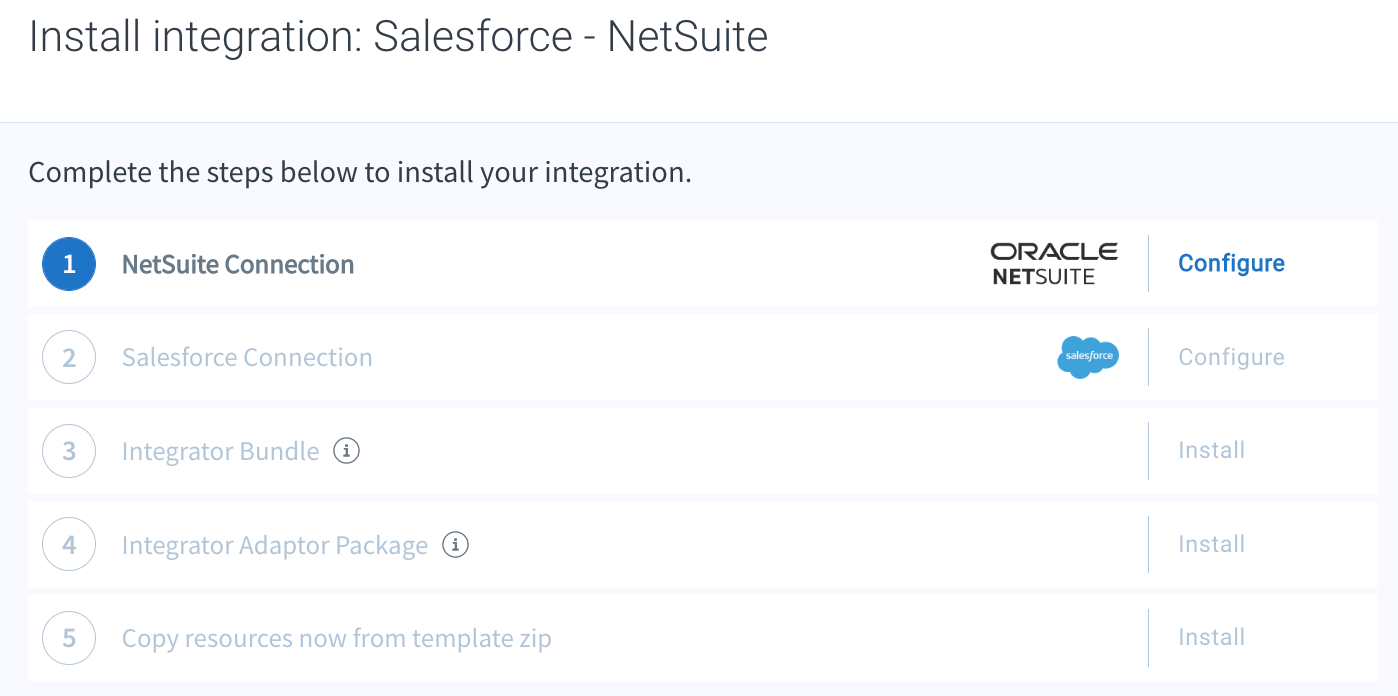Click 'Complete the steps below' instruction text
The height and width of the screenshot is (696, 1398).
360,172
